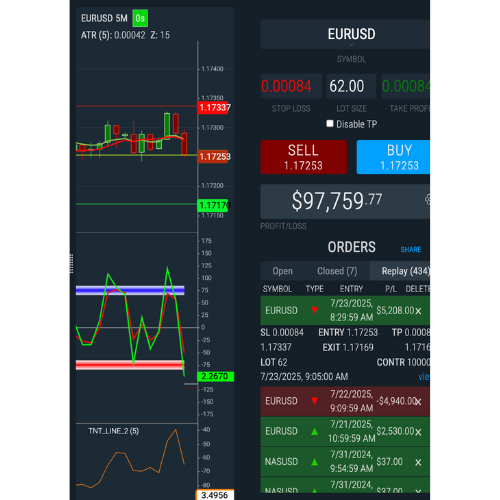Viewport: 500px width, 500px height.
Task: Delete the -$4,940.00 EURUSD order
Action: 418,402
